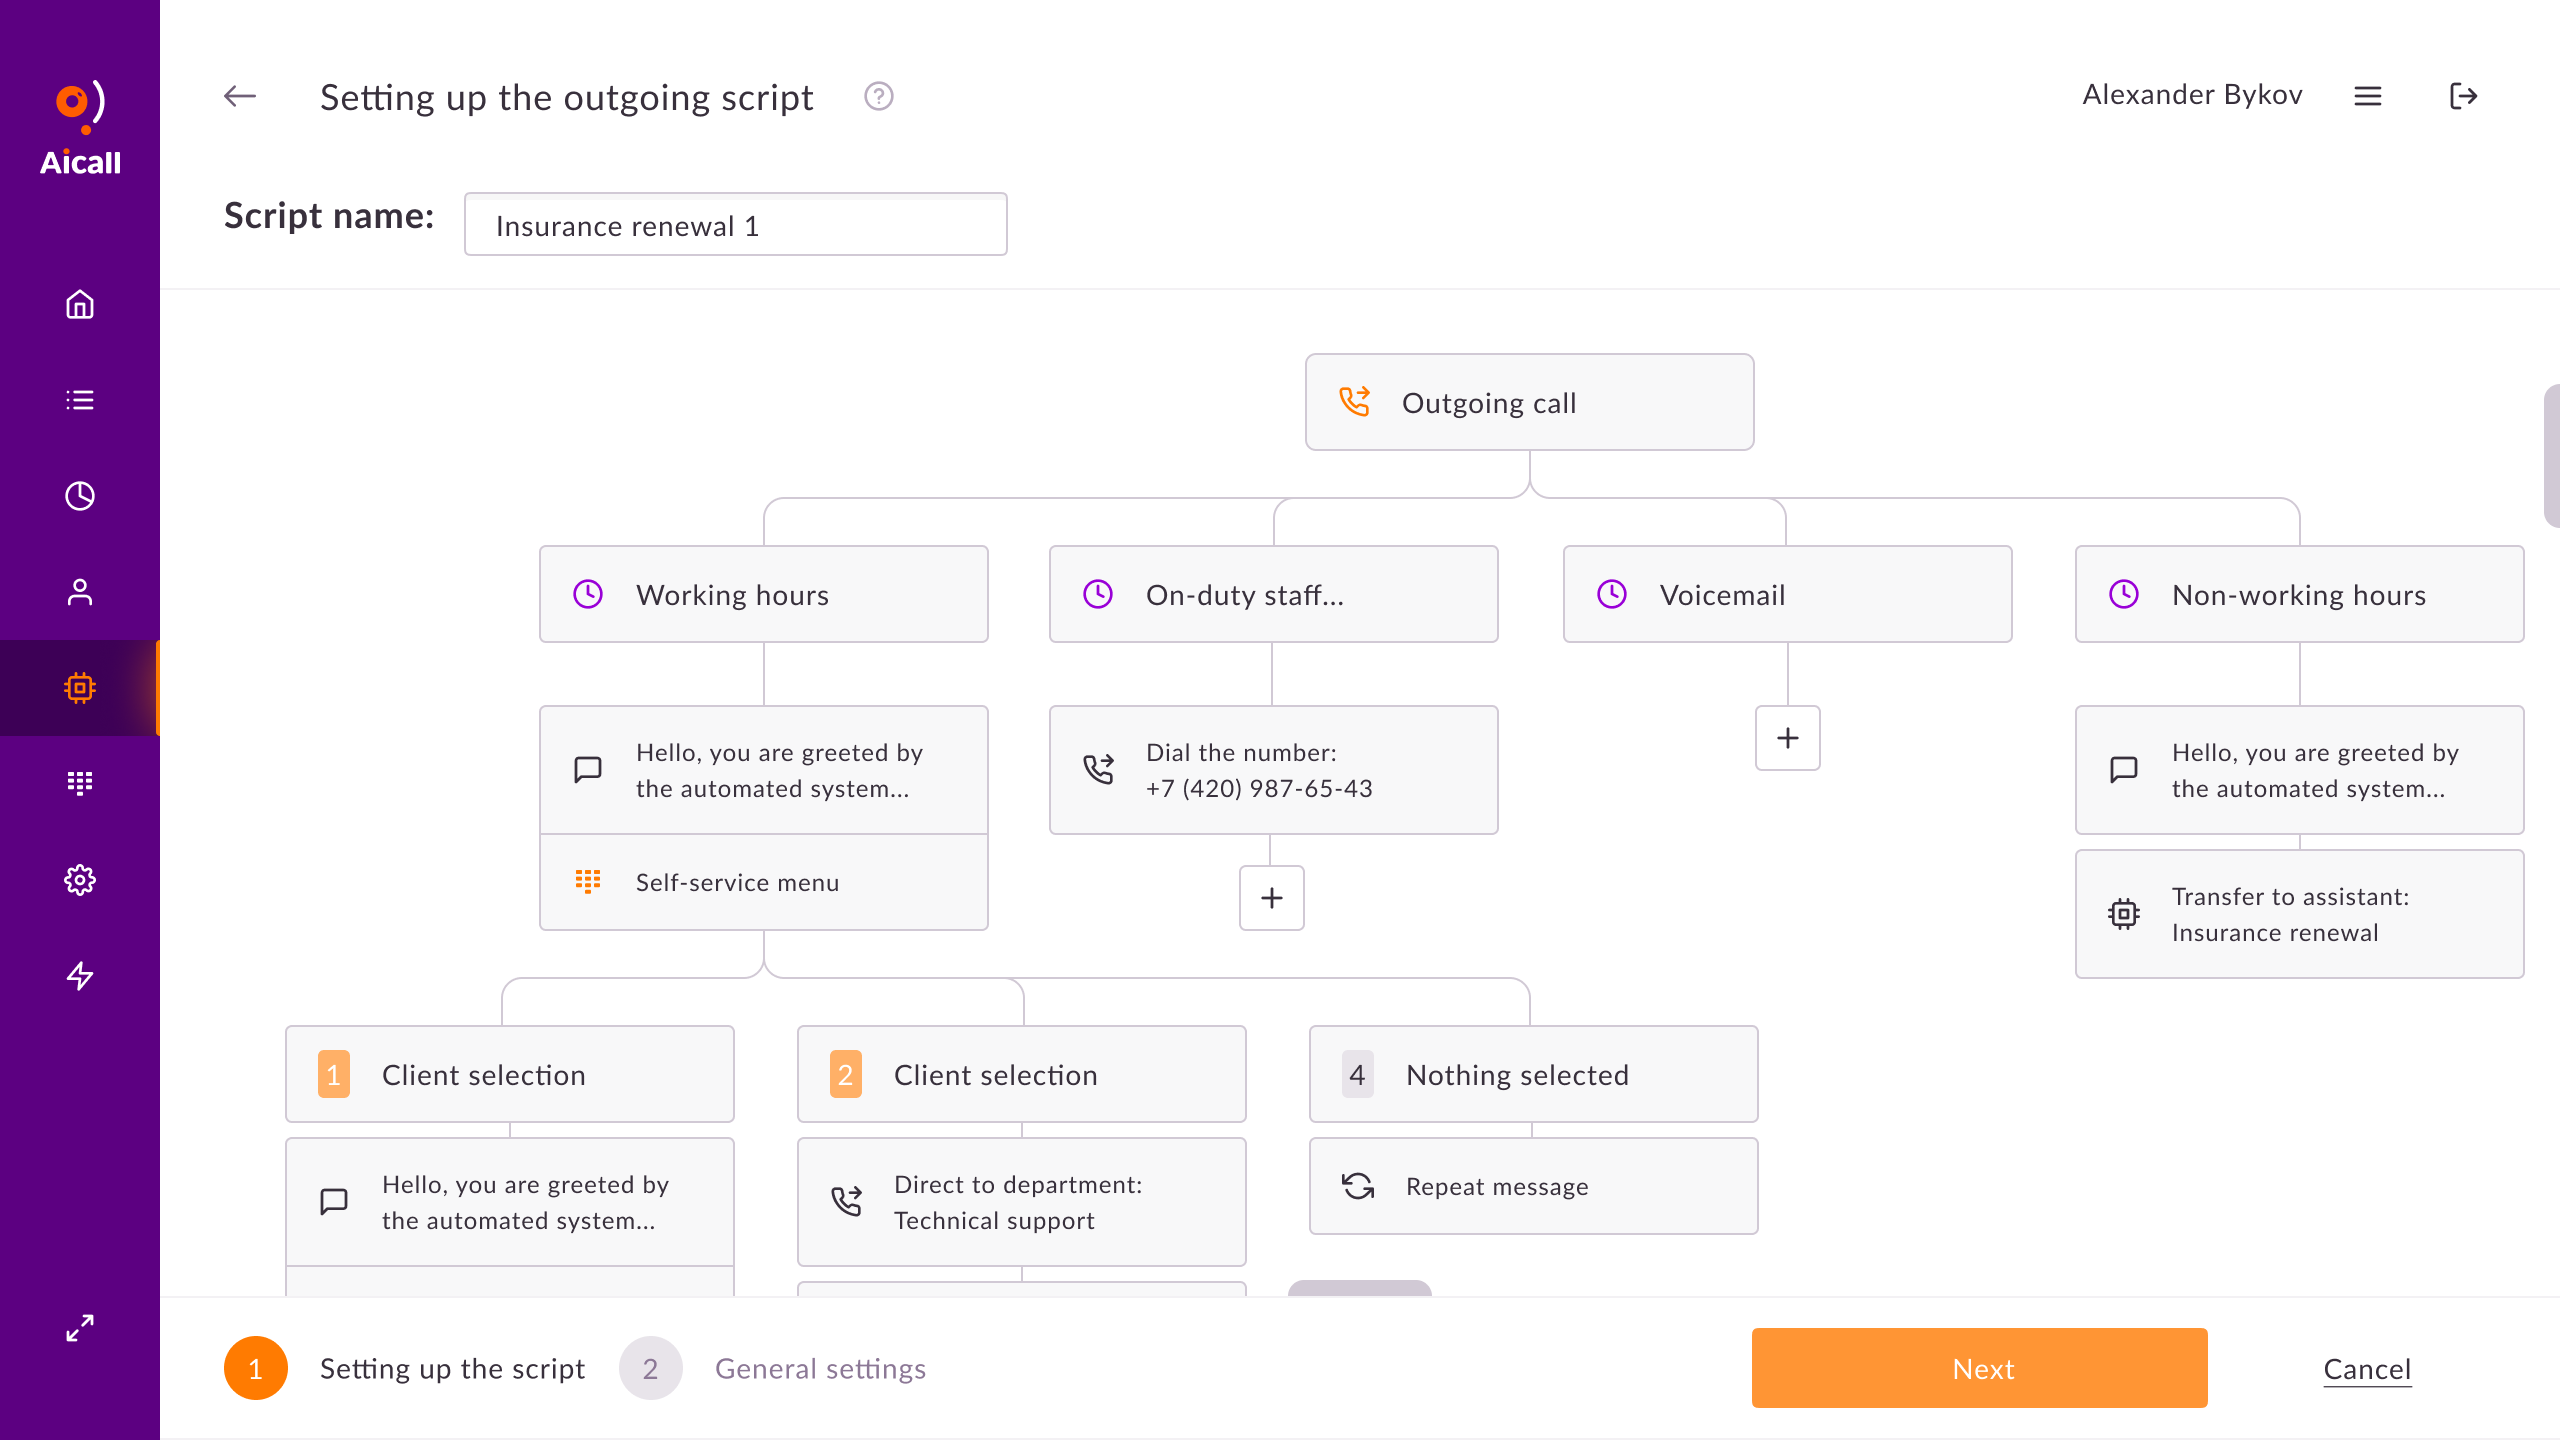Click the back arrow icon
This screenshot has height=1440, width=2560.
click(240, 96)
